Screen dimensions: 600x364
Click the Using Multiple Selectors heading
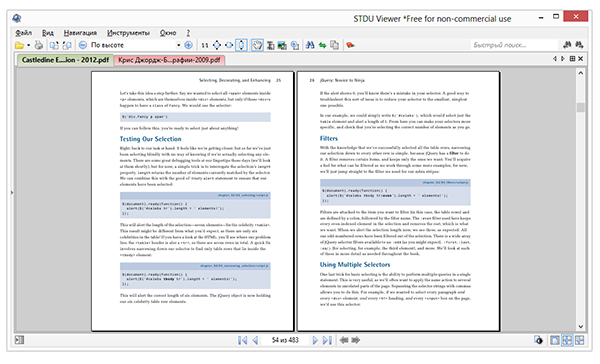point(355,264)
